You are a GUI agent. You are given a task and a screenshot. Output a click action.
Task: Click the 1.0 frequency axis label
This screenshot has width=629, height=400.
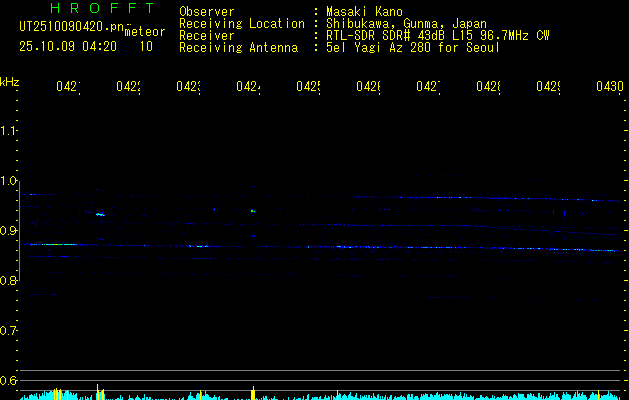pos(8,181)
